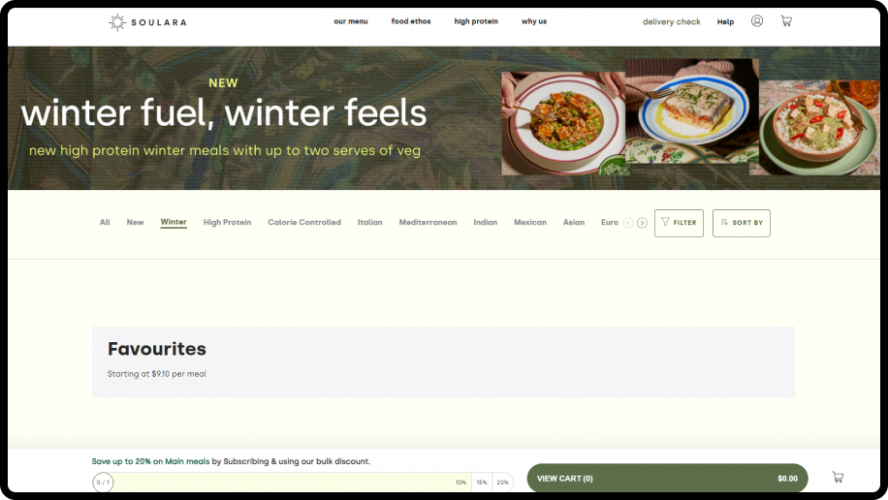Open the user account icon
Viewport: 888px width, 500px height.
click(757, 21)
